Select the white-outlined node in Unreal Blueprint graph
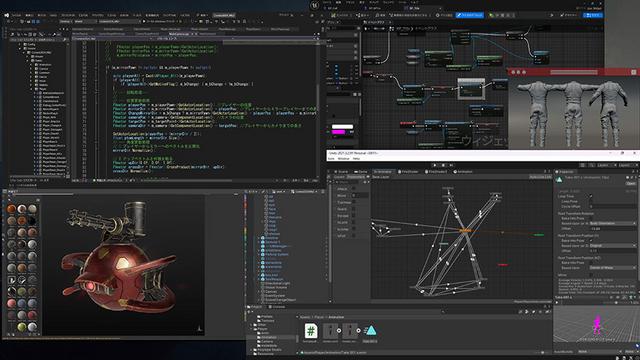This screenshot has width=640, height=360. [x=471, y=89]
